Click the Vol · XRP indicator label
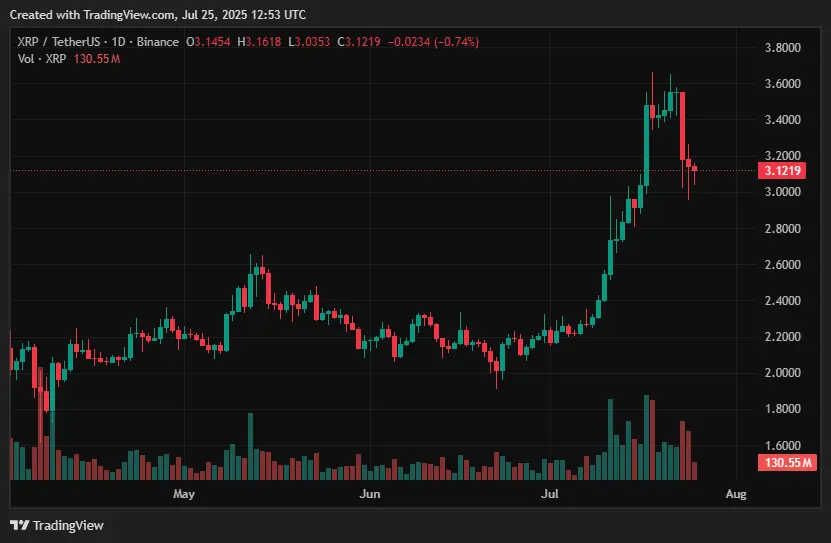 (42, 59)
